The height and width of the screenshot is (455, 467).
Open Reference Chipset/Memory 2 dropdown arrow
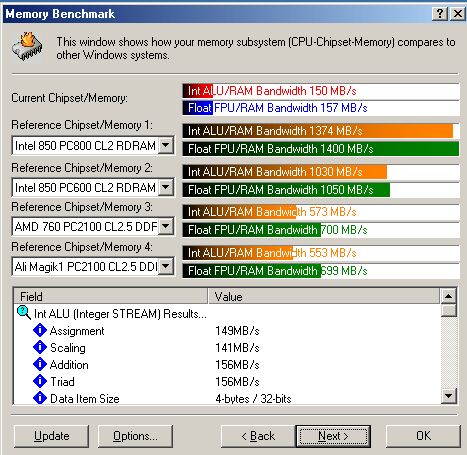click(165, 187)
